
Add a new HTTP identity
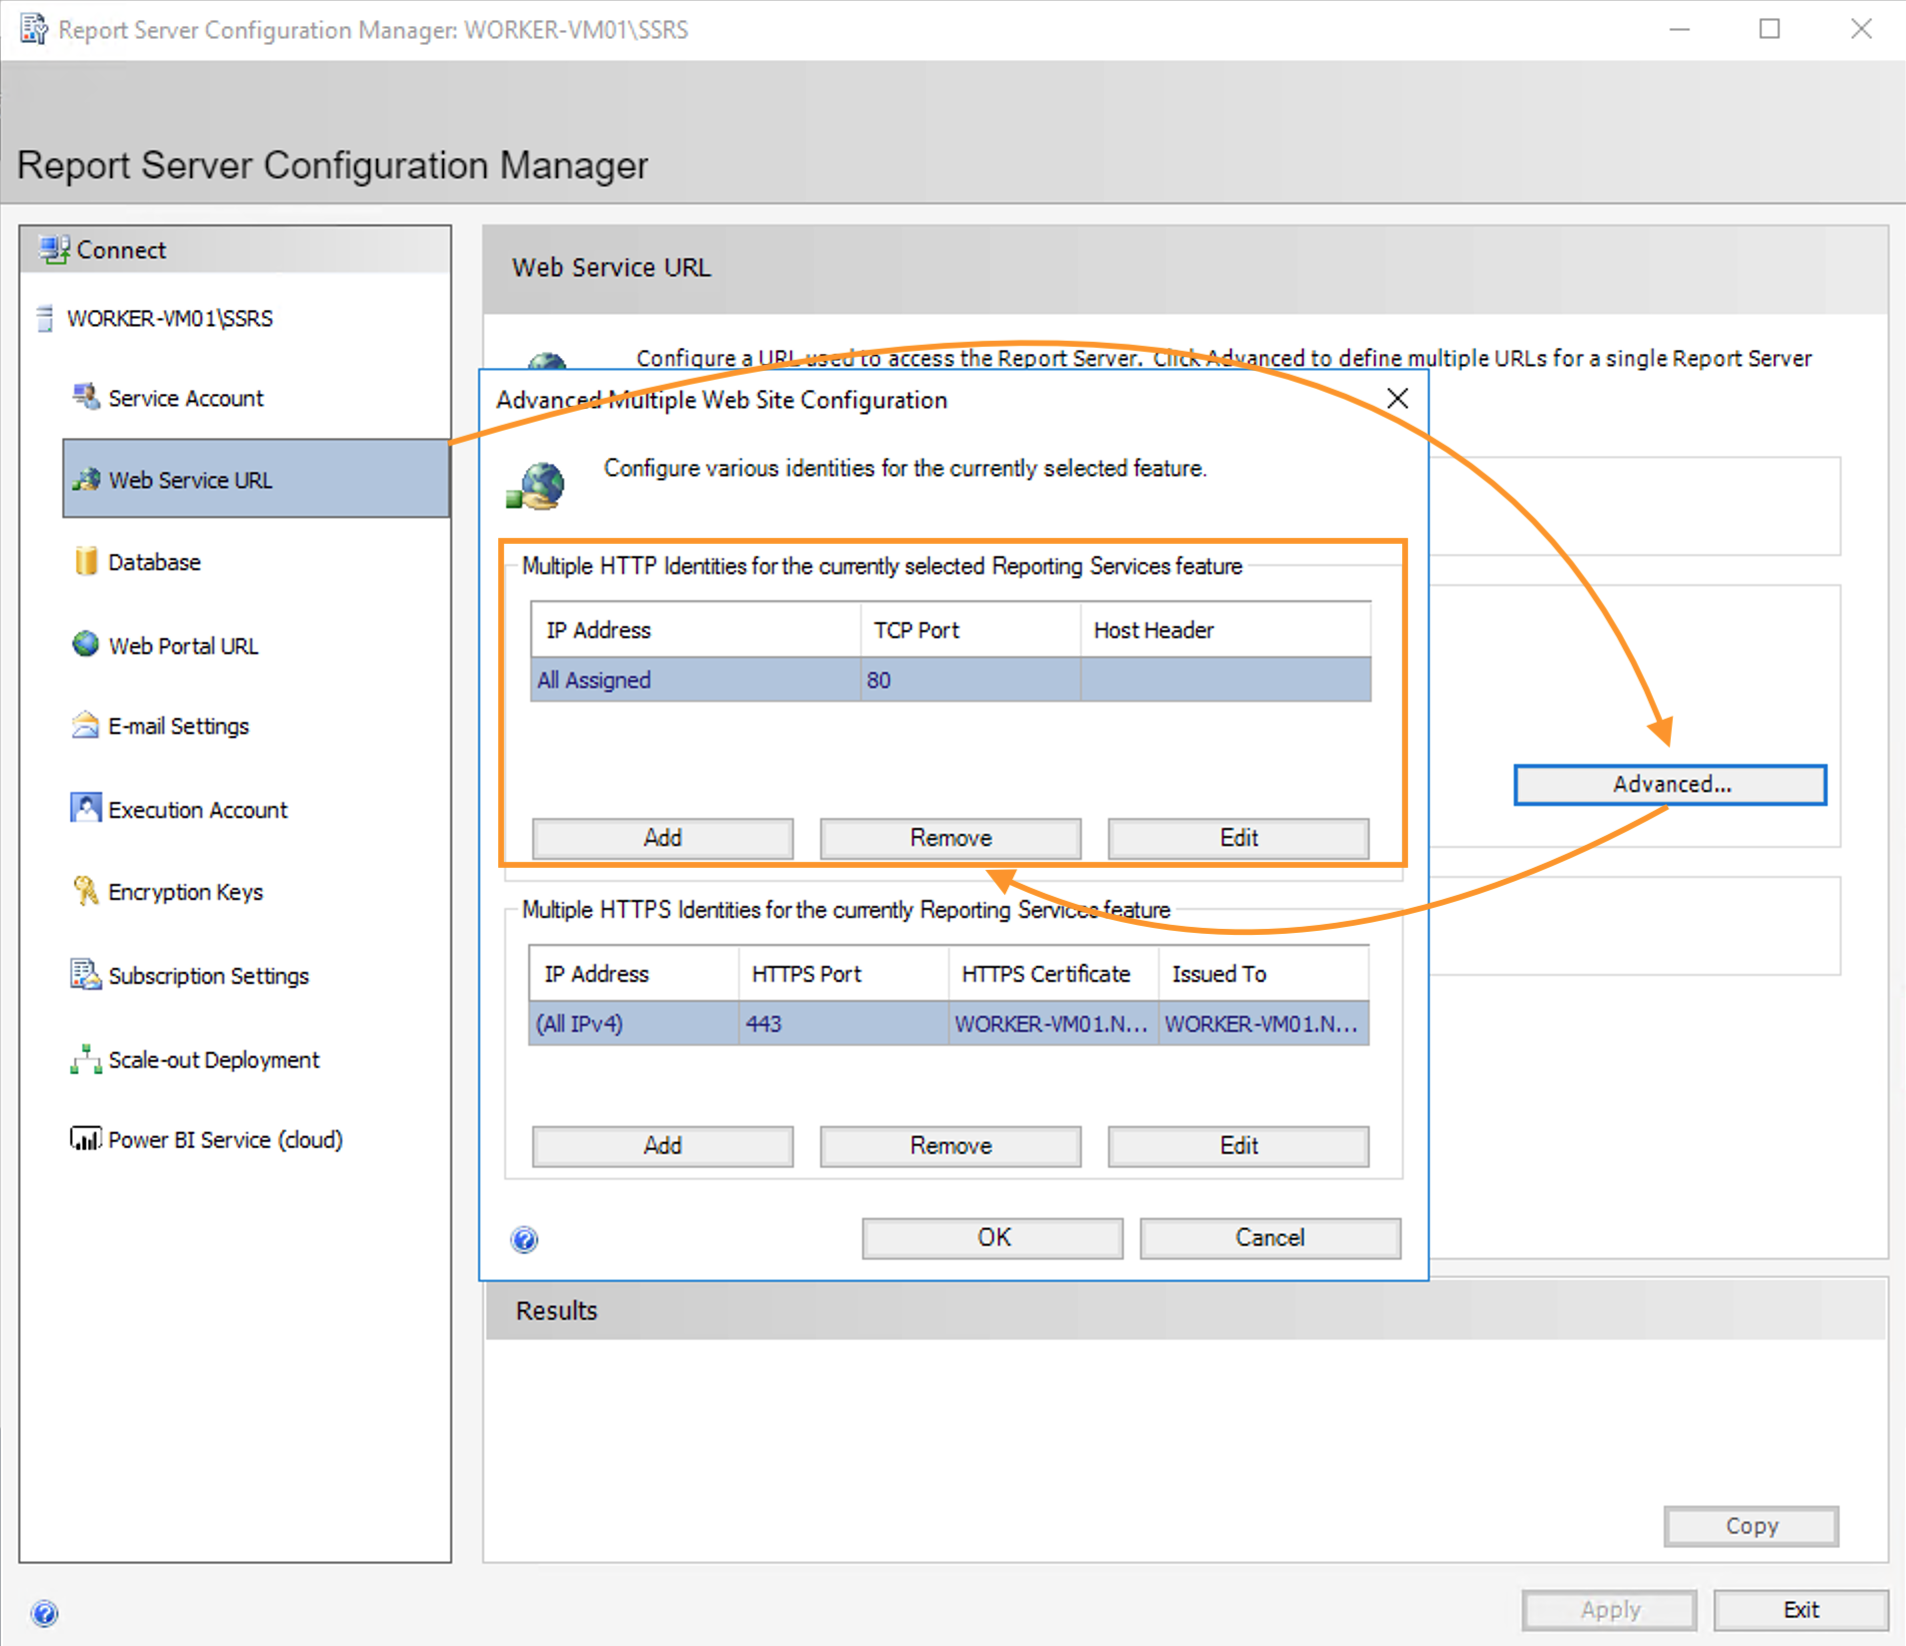[x=662, y=838]
